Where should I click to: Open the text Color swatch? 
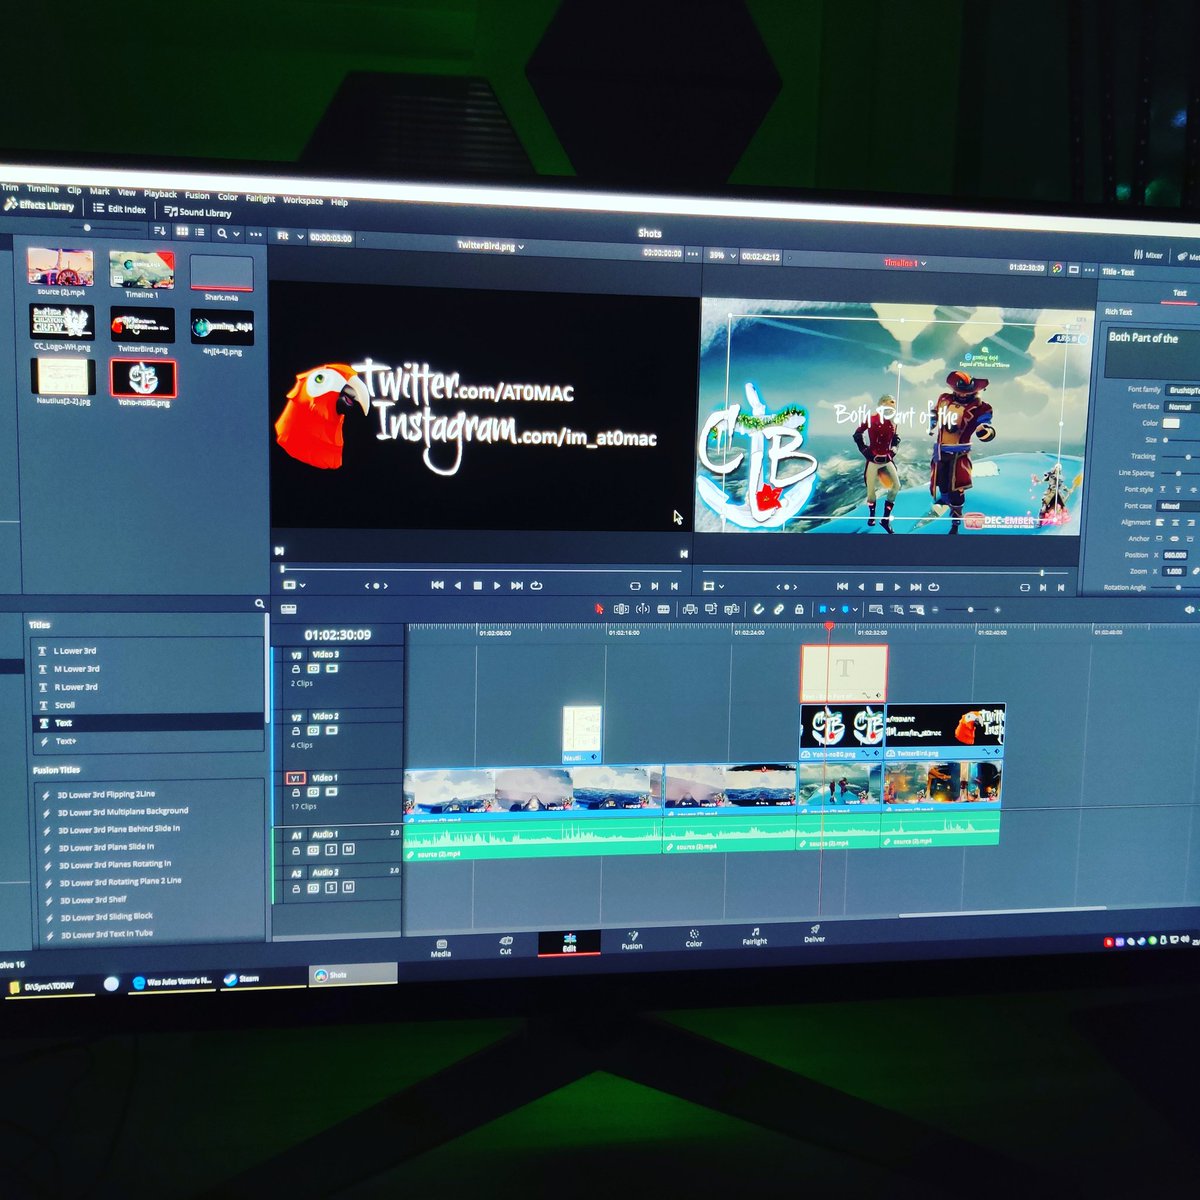(x=1171, y=423)
